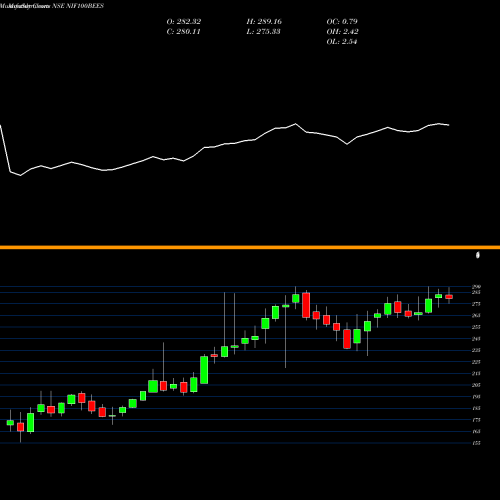Click the 'NSE NIF100BEES' chart title

coord(78,6)
